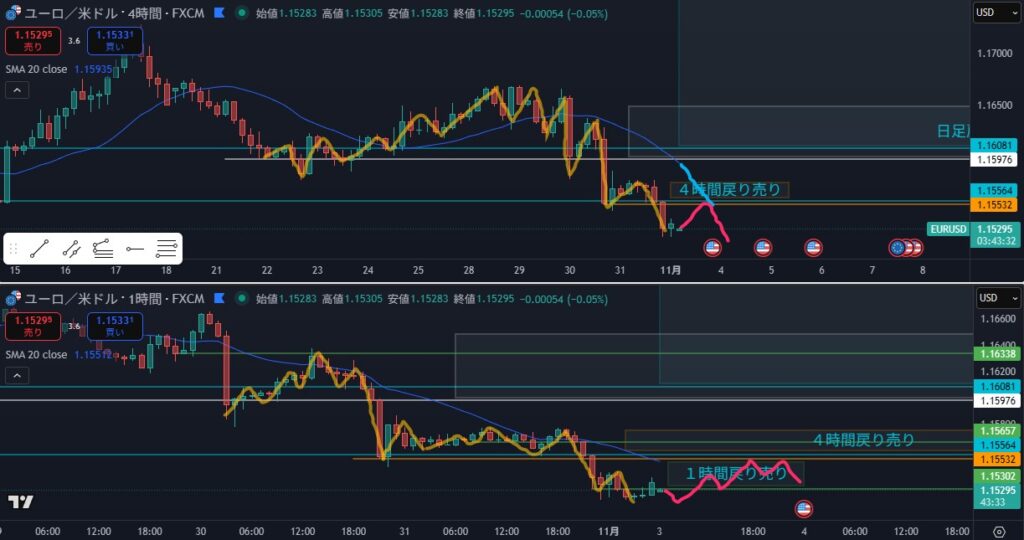1024x540 pixels.
Task: Collapse the indicator legend on 1-hour chart
Action: point(17,375)
